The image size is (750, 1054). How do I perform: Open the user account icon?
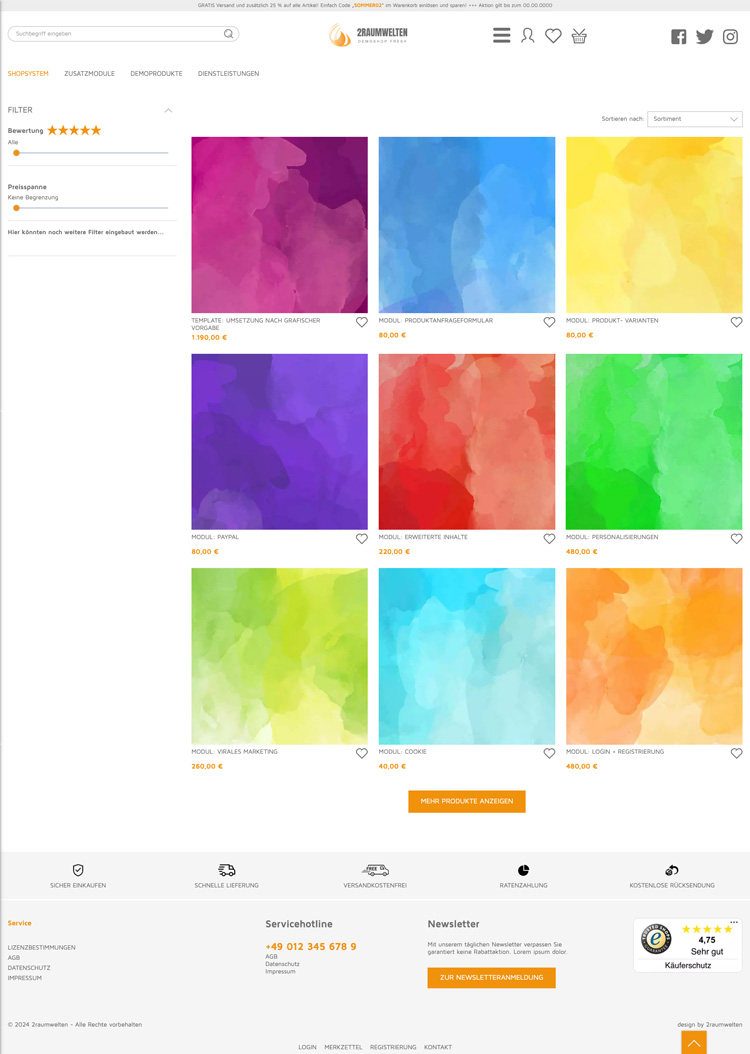[528, 36]
